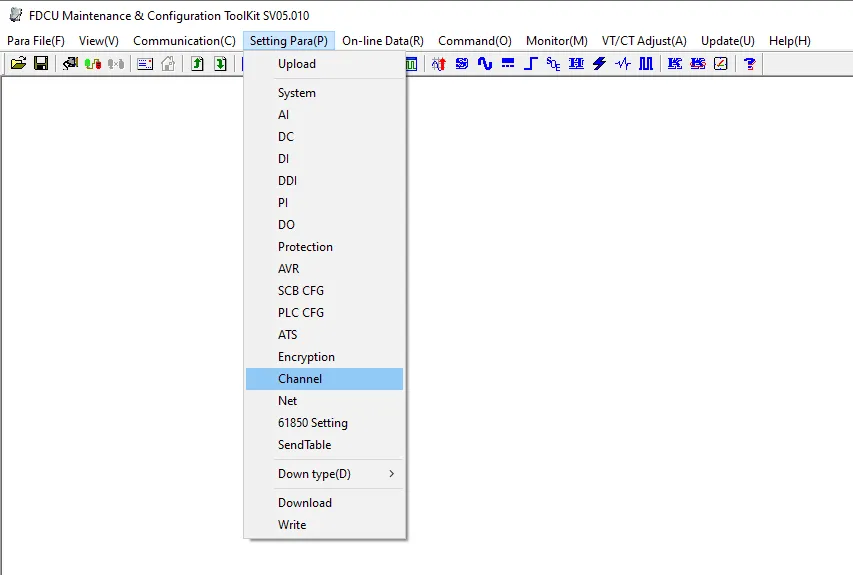
Task: Select the DDI parameter entry
Action: 324,181
